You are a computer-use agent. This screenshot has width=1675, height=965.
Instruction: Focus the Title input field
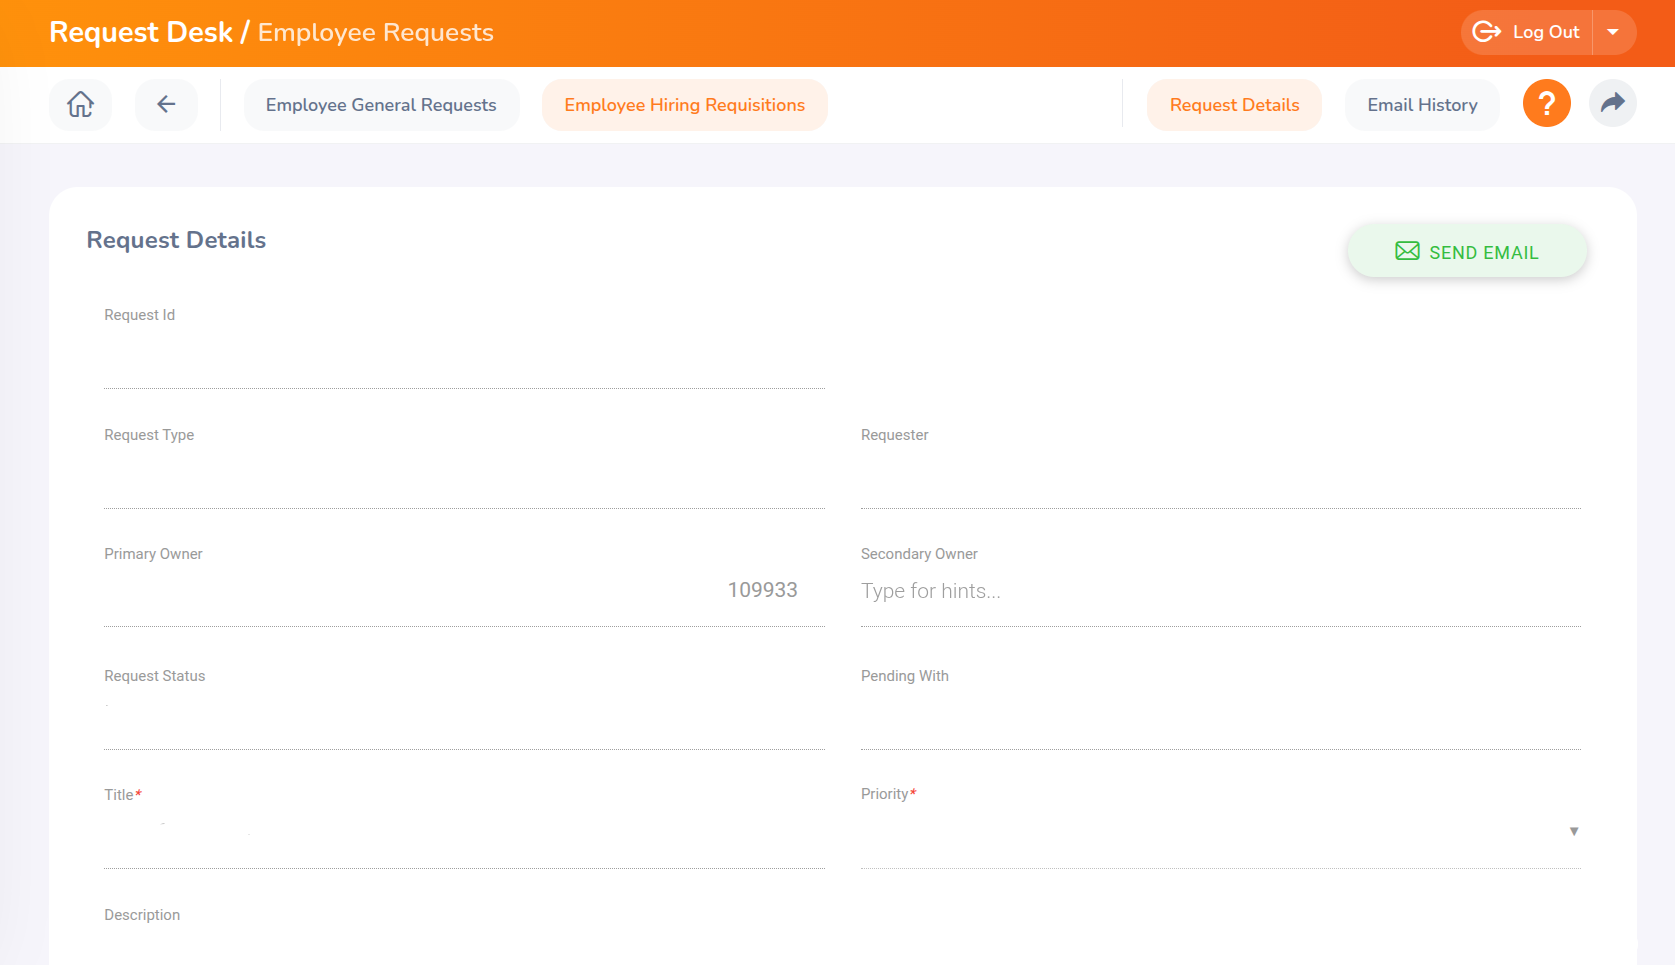point(464,832)
